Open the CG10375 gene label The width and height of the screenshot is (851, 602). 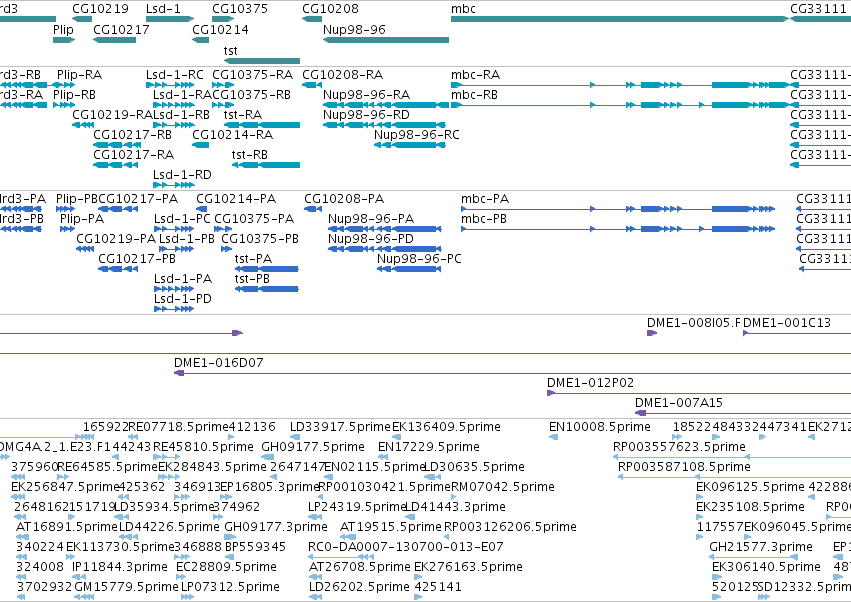pos(240,9)
